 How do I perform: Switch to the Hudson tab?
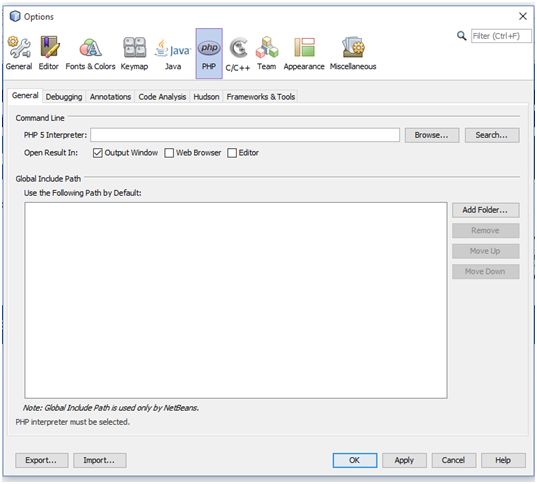tap(206, 97)
